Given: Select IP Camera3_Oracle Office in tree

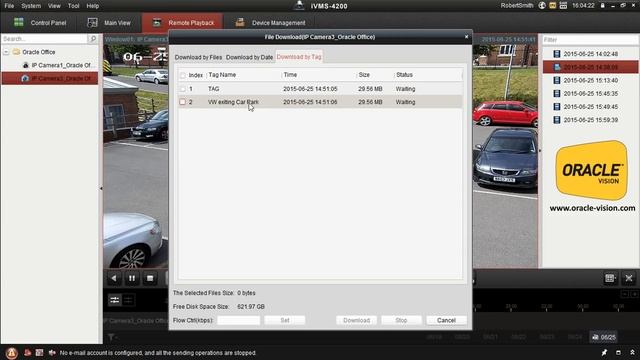Looking at the screenshot, I should (x=50, y=78).
